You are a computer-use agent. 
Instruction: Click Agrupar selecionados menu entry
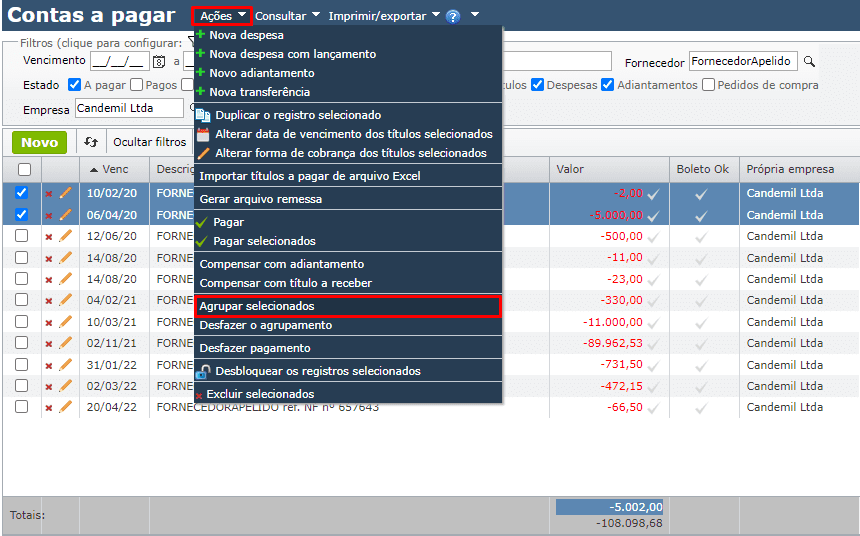[348, 306]
